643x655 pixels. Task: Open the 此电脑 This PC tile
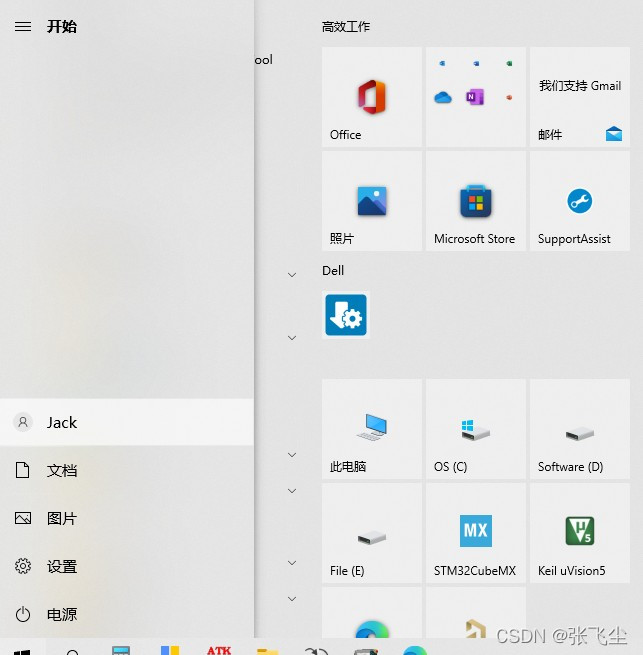click(x=372, y=429)
